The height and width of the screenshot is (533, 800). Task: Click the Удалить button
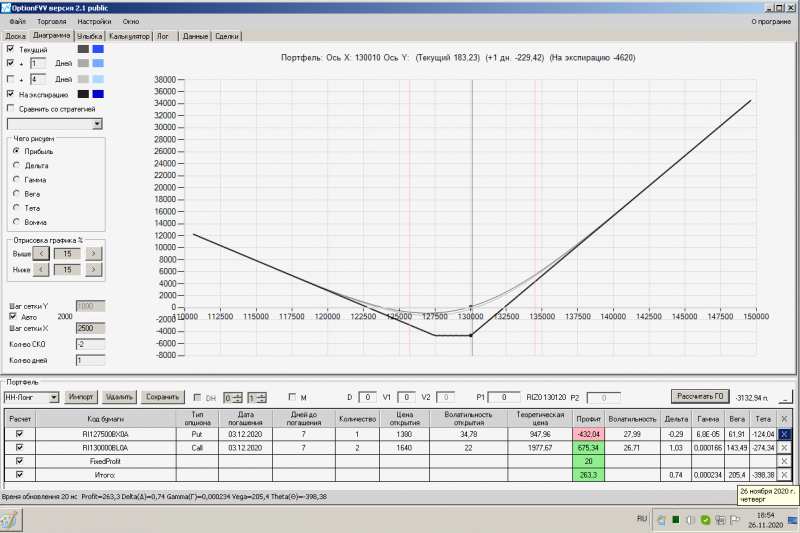click(119, 397)
